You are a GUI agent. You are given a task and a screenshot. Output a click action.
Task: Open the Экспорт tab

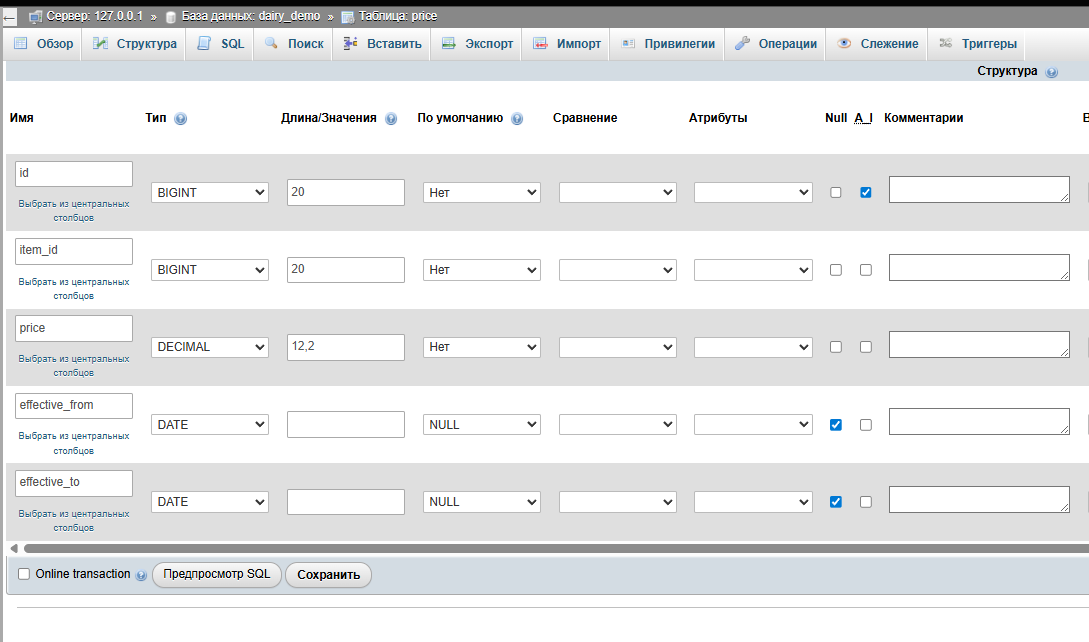point(477,44)
